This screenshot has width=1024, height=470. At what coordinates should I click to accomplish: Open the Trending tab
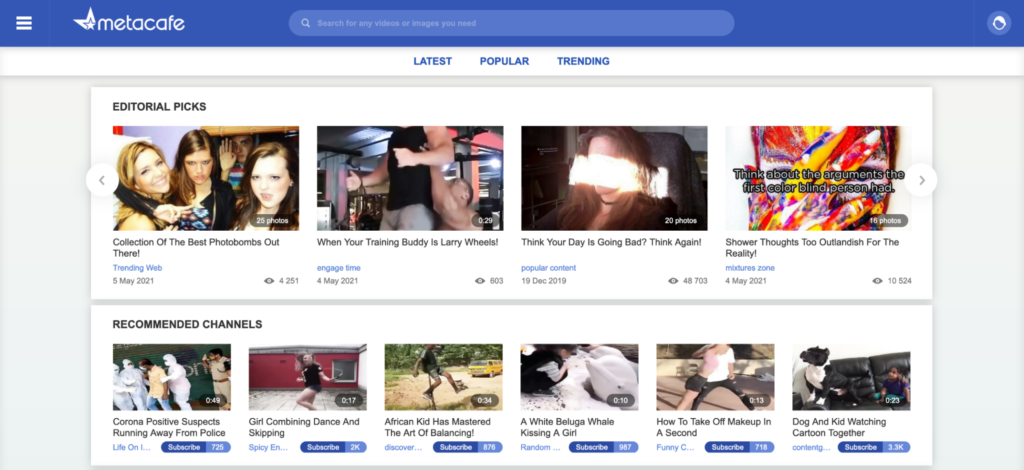[583, 61]
